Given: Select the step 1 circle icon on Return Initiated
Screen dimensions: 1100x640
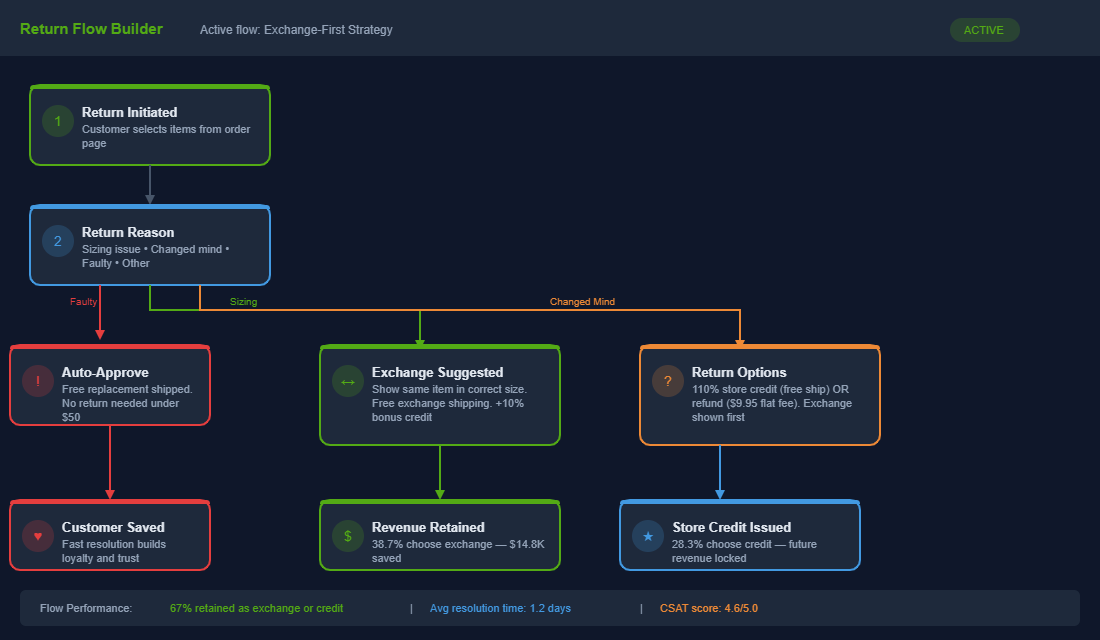Looking at the screenshot, I should (x=57, y=122).
